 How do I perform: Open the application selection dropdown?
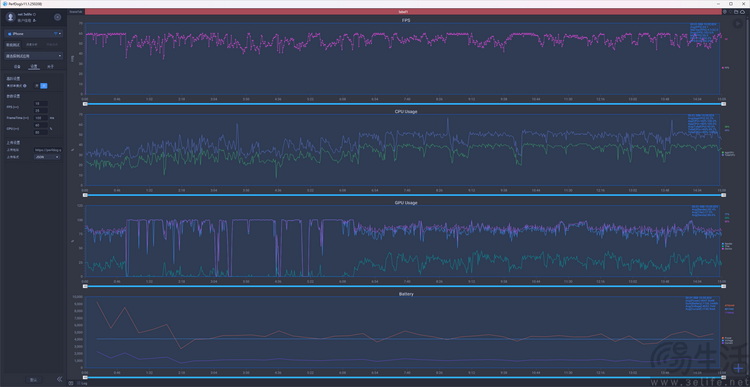click(x=33, y=56)
